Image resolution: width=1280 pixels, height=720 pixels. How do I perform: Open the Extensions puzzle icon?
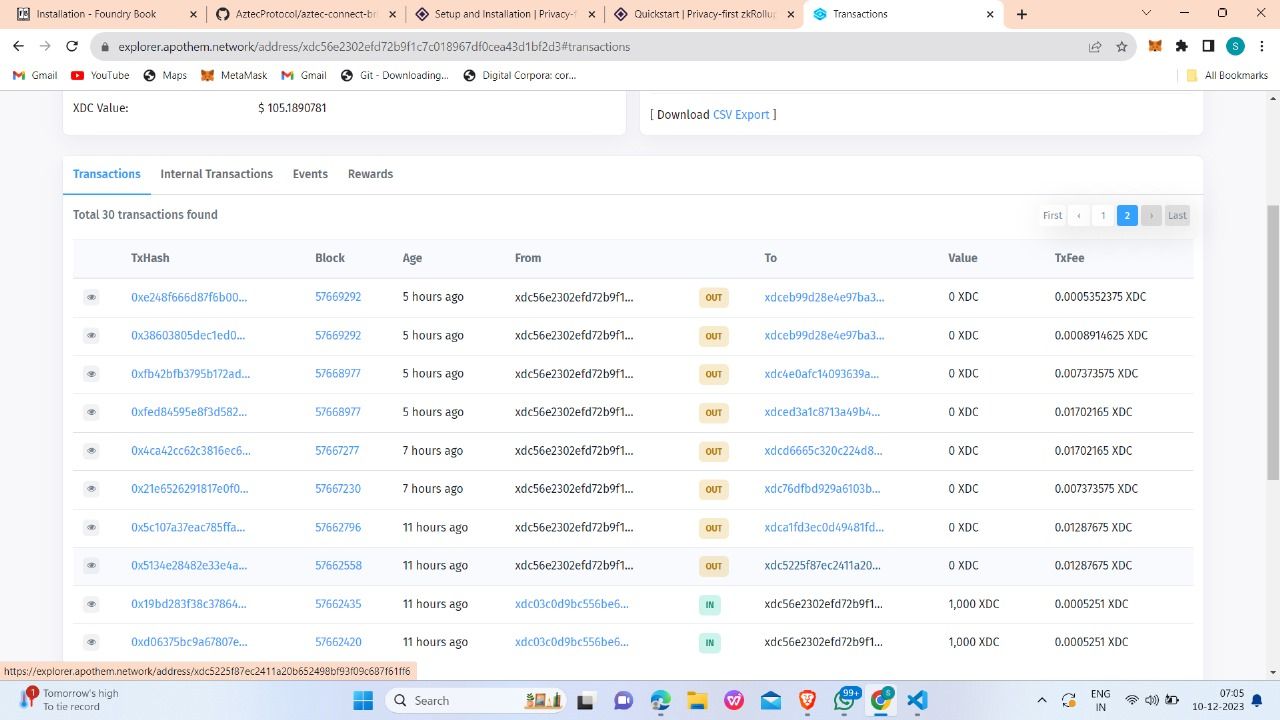click(x=1182, y=46)
